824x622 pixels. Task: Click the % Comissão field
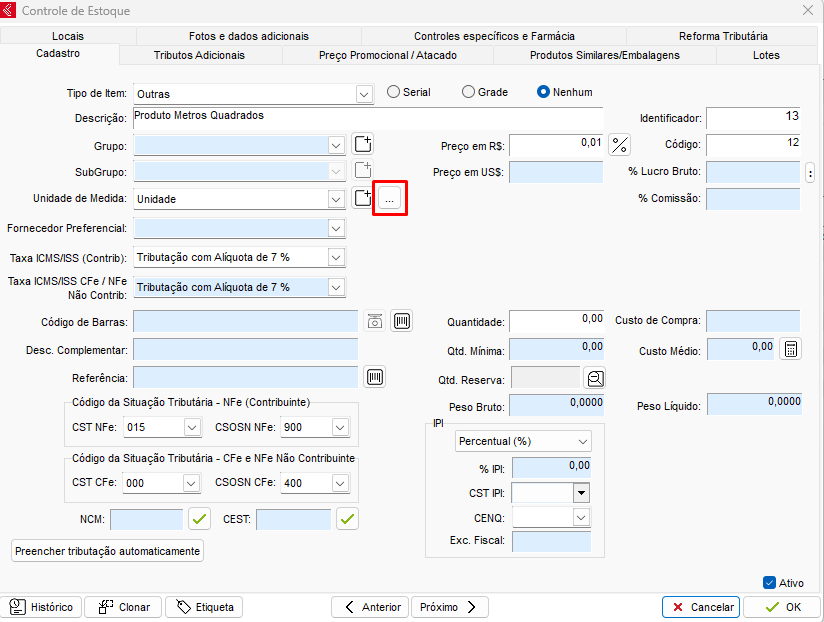753,199
